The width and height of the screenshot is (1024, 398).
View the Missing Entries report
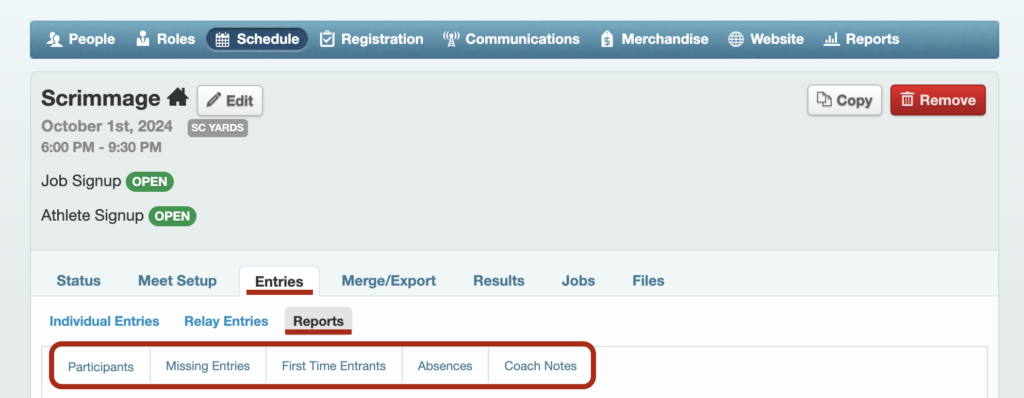coord(208,366)
